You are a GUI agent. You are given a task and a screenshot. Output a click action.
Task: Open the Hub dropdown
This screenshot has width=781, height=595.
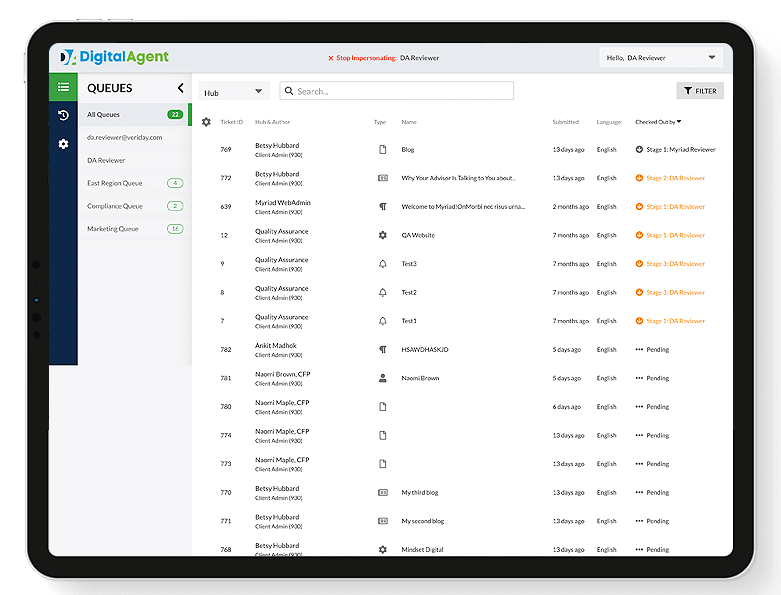pyautogui.click(x=234, y=92)
